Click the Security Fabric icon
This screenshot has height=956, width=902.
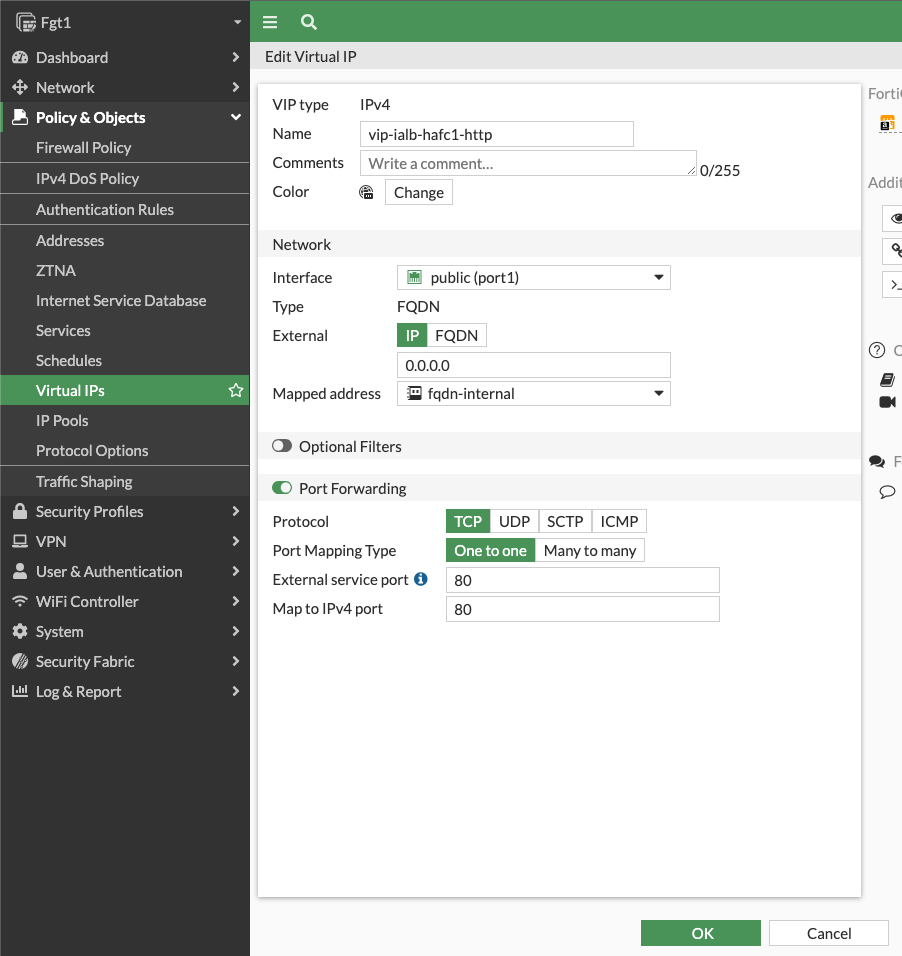point(20,661)
